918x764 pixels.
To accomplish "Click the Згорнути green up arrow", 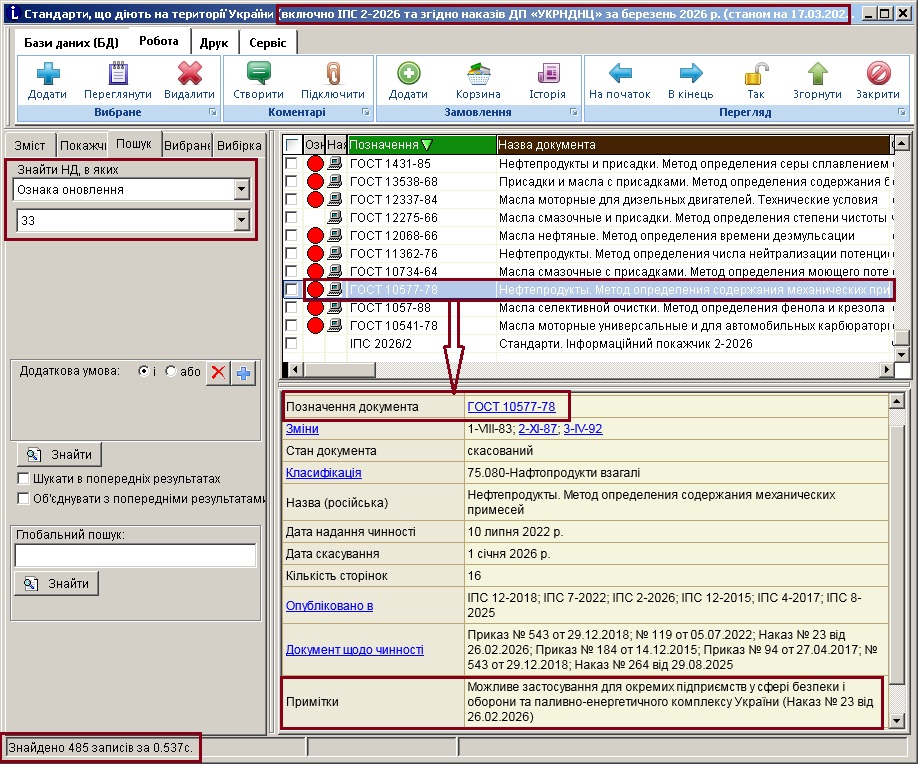I will 818,74.
